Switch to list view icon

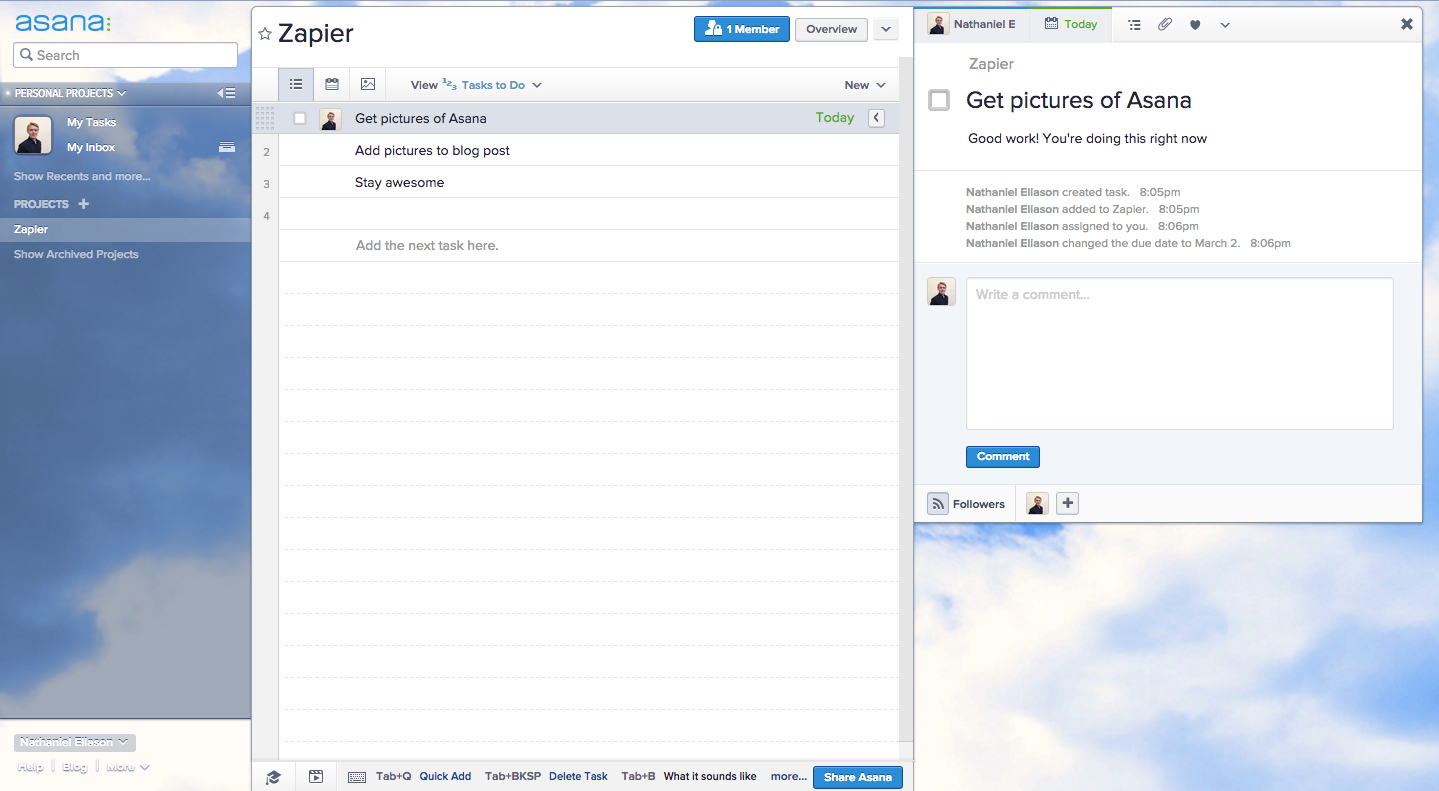296,85
